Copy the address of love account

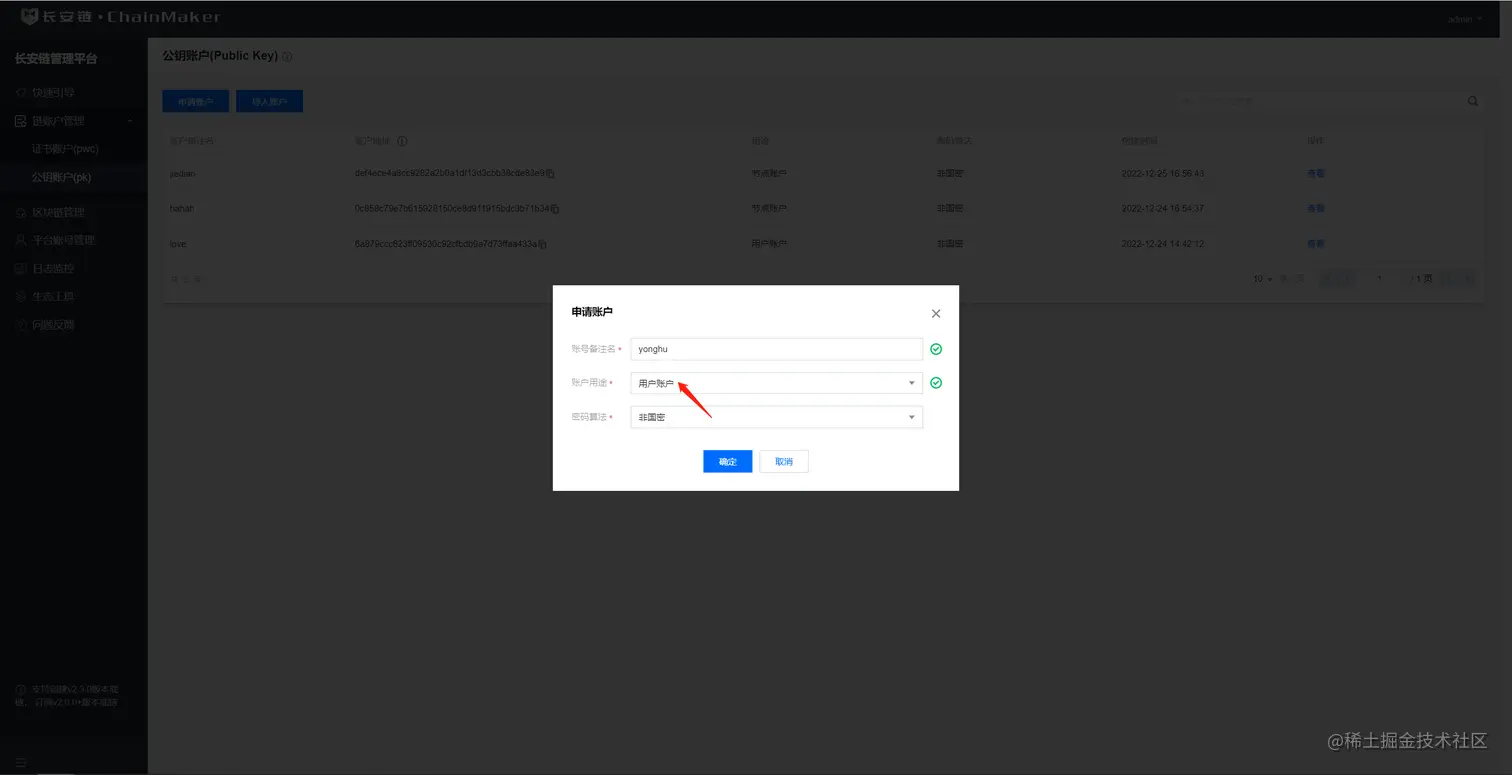pyautogui.click(x=543, y=244)
